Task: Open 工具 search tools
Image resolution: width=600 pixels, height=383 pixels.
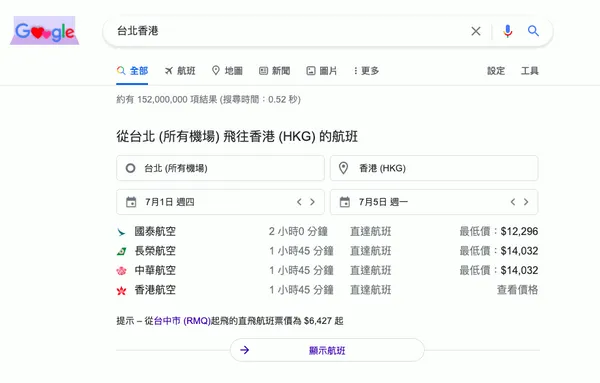Action: coord(530,71)
